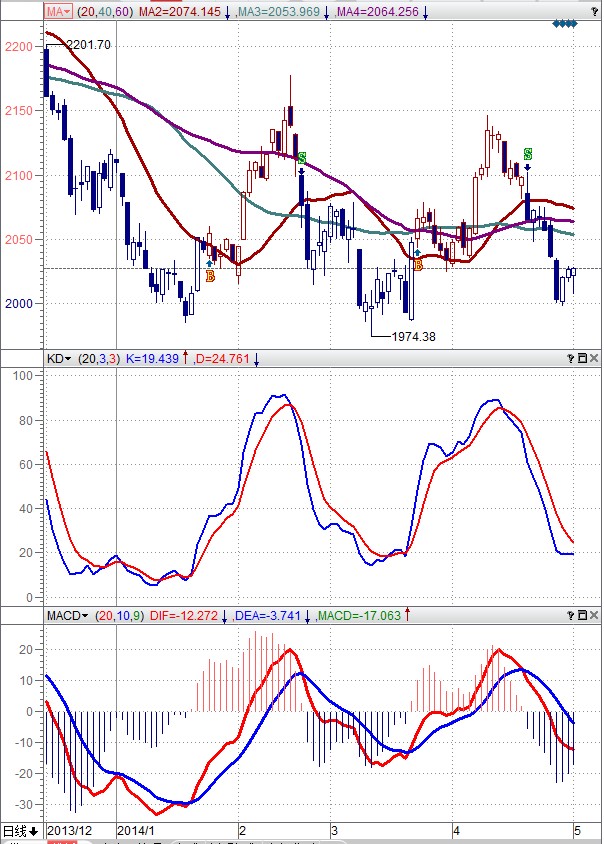Click the D=24.761 readout

[x=222, y=358]
